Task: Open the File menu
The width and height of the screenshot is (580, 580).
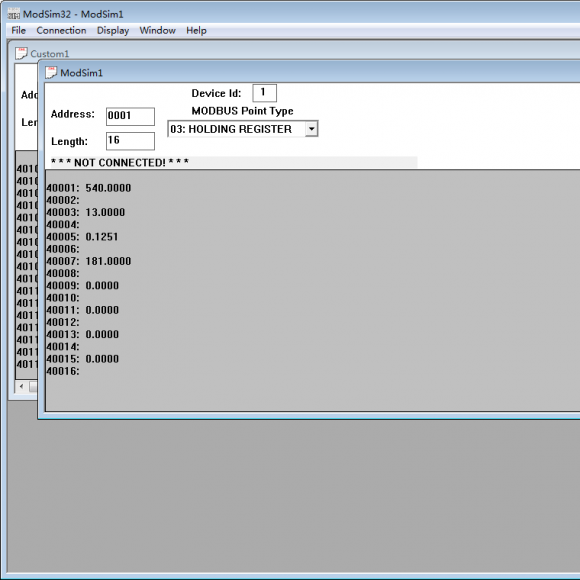Action: pyautogui.click(x=18, y=30)
